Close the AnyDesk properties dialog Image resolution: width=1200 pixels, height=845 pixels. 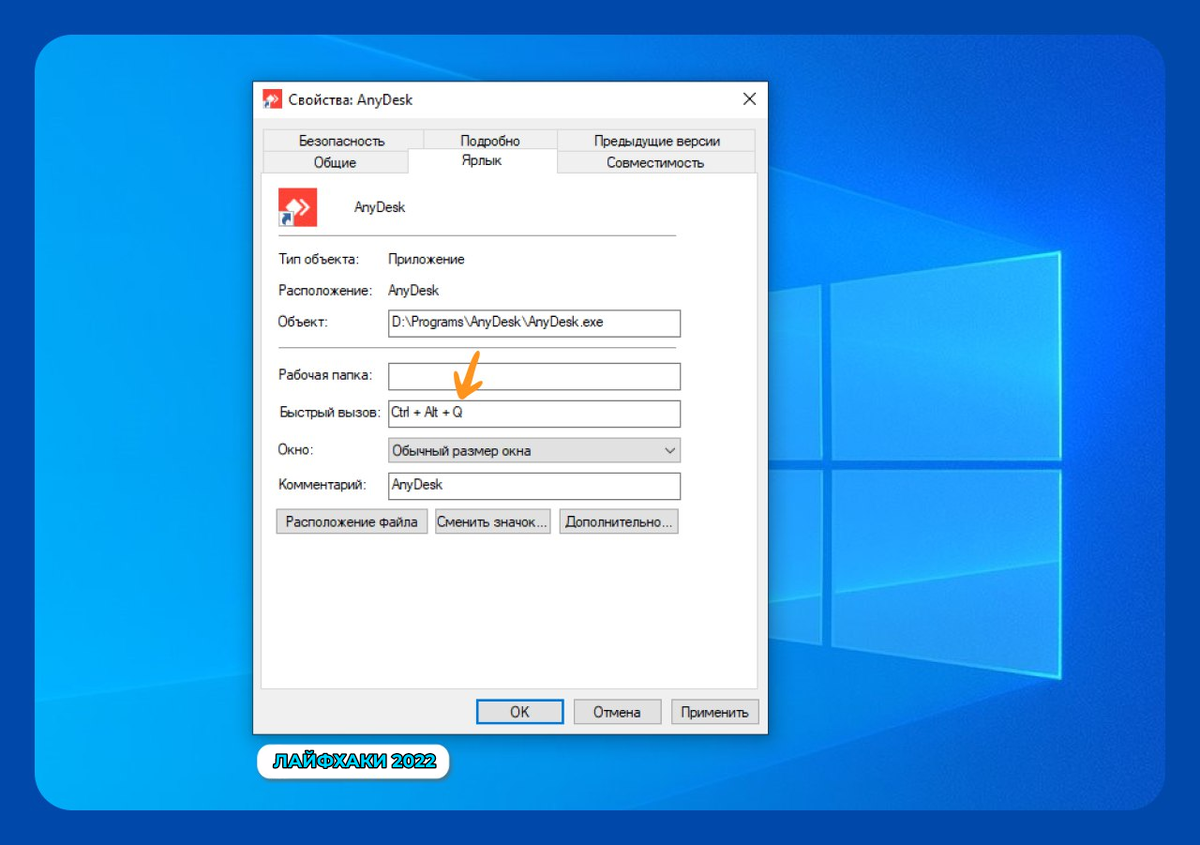[x=749, y=99]
